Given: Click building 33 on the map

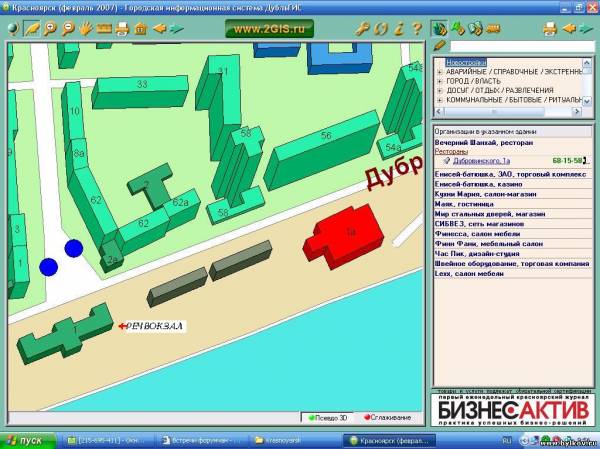Looking at the screenshot, I should [x=140, y=91].
